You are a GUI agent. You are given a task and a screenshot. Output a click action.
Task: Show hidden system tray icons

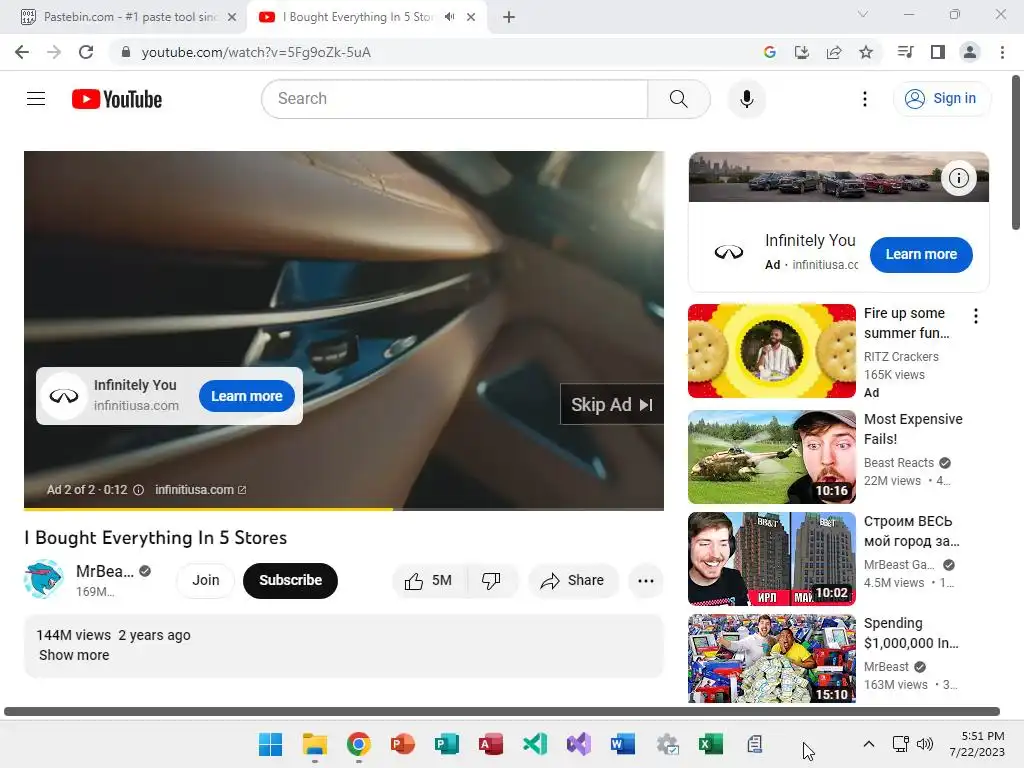click(x=869, y=744)
